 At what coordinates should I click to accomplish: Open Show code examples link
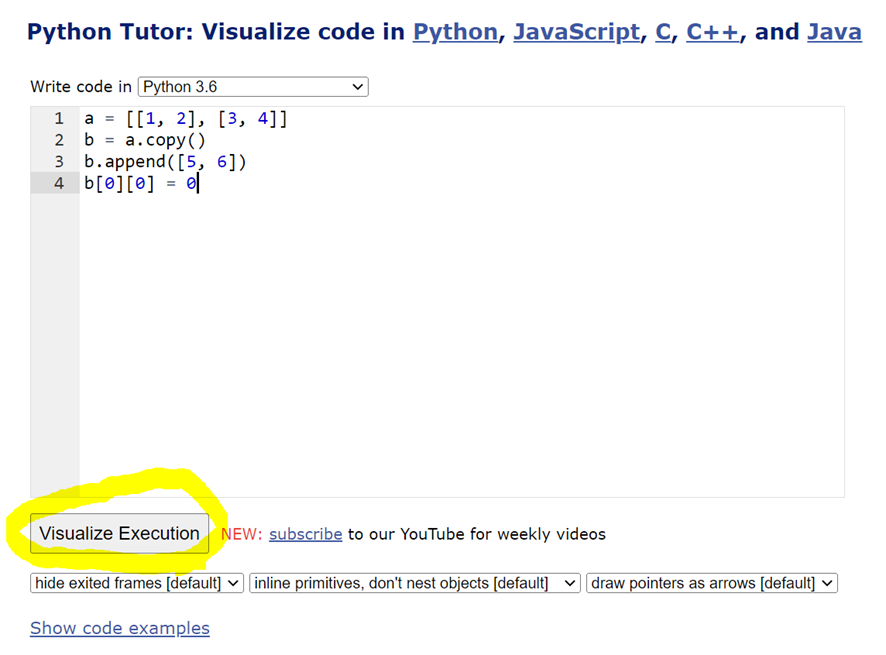[x=120, y=628]
